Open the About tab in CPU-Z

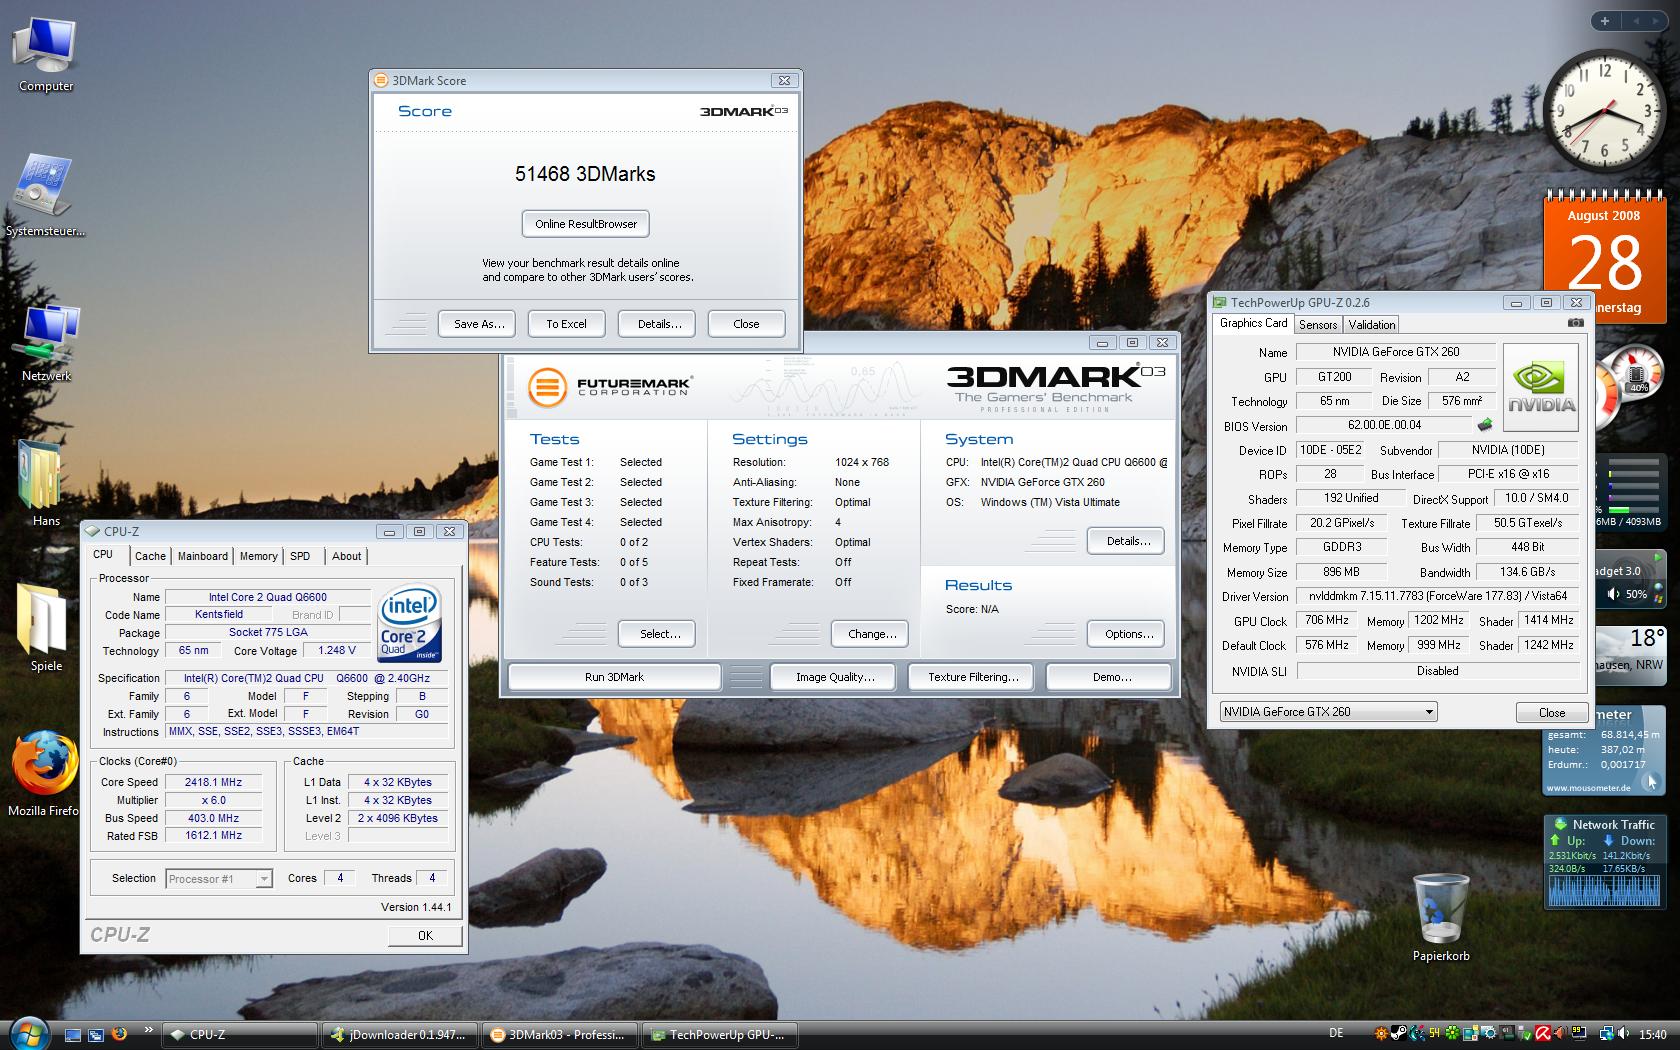point(347,556)
